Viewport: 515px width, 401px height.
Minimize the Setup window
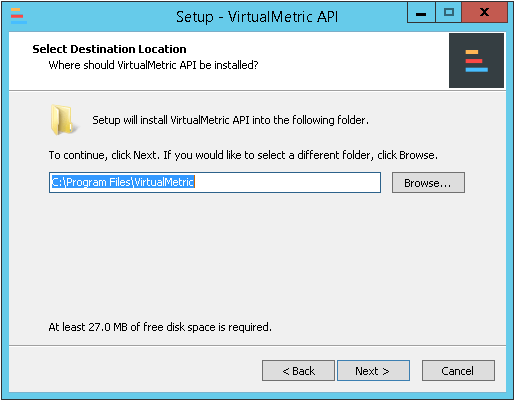421,13
